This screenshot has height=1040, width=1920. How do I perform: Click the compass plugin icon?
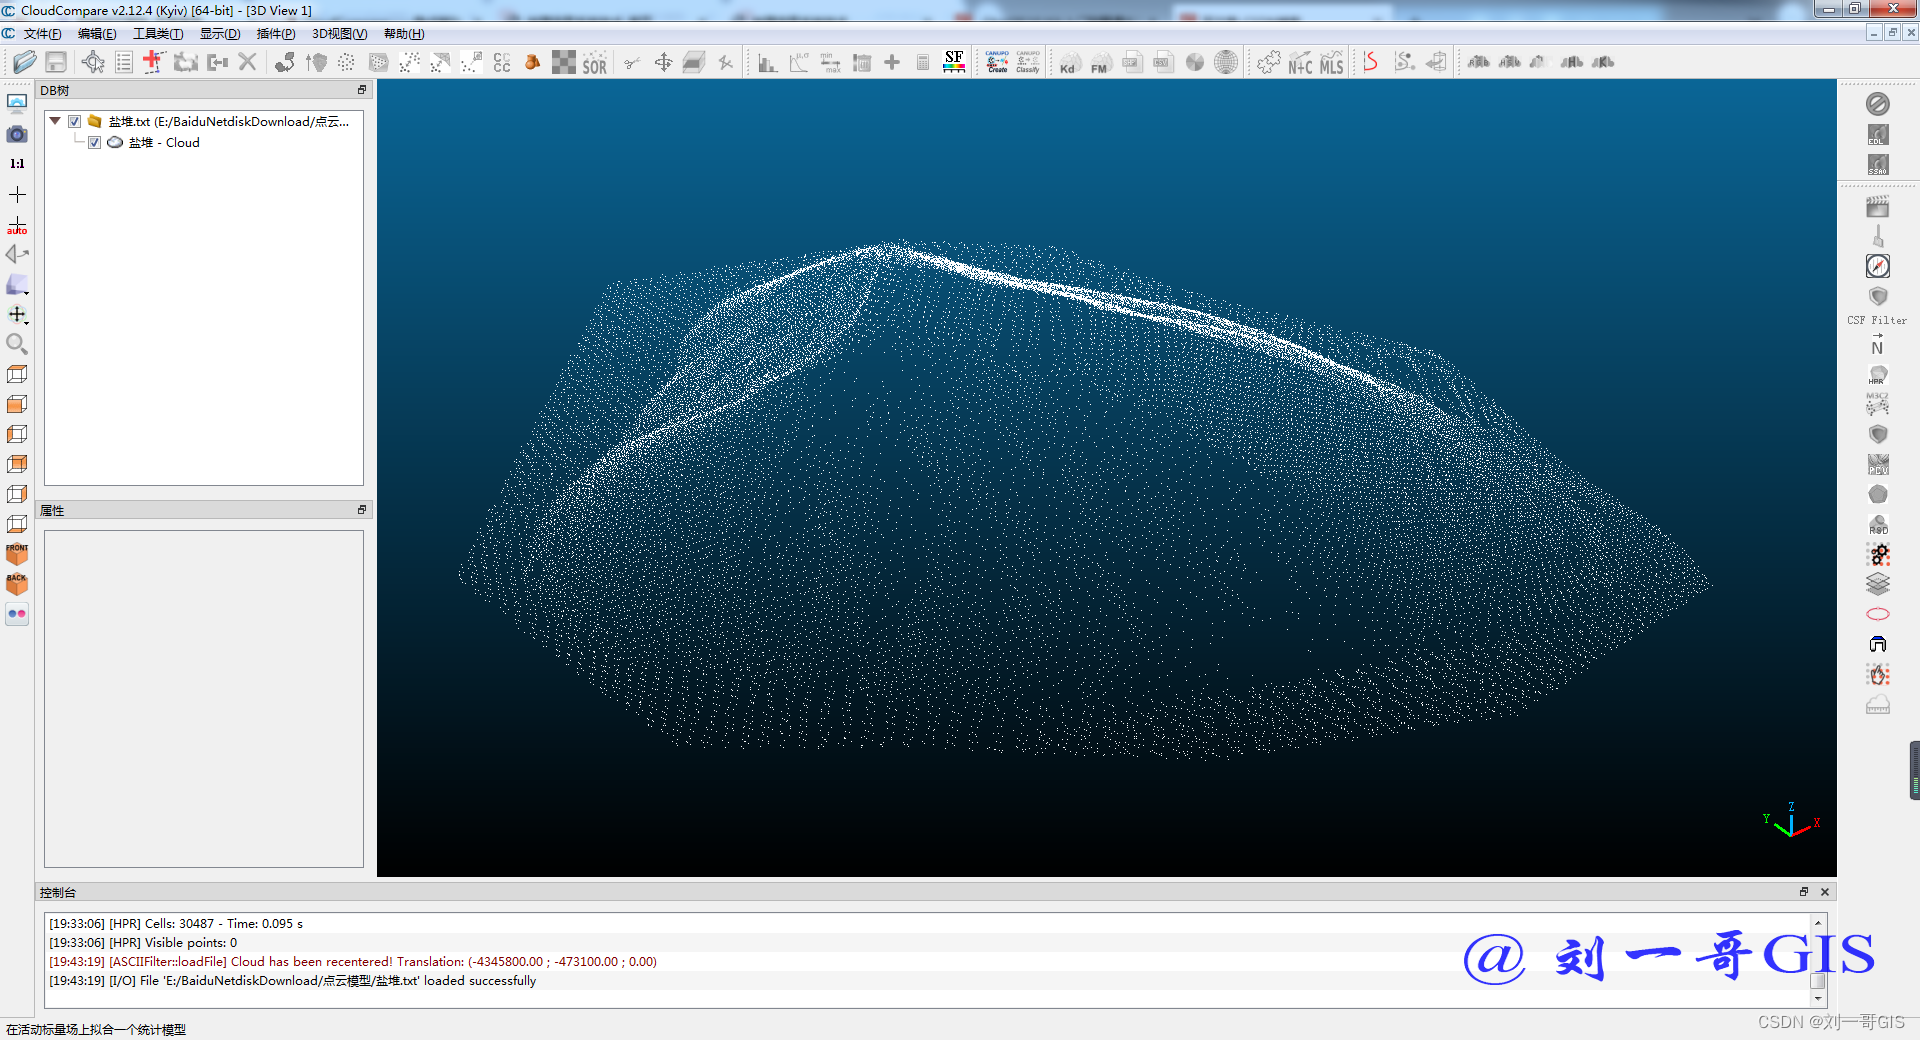click(1877, 266)
